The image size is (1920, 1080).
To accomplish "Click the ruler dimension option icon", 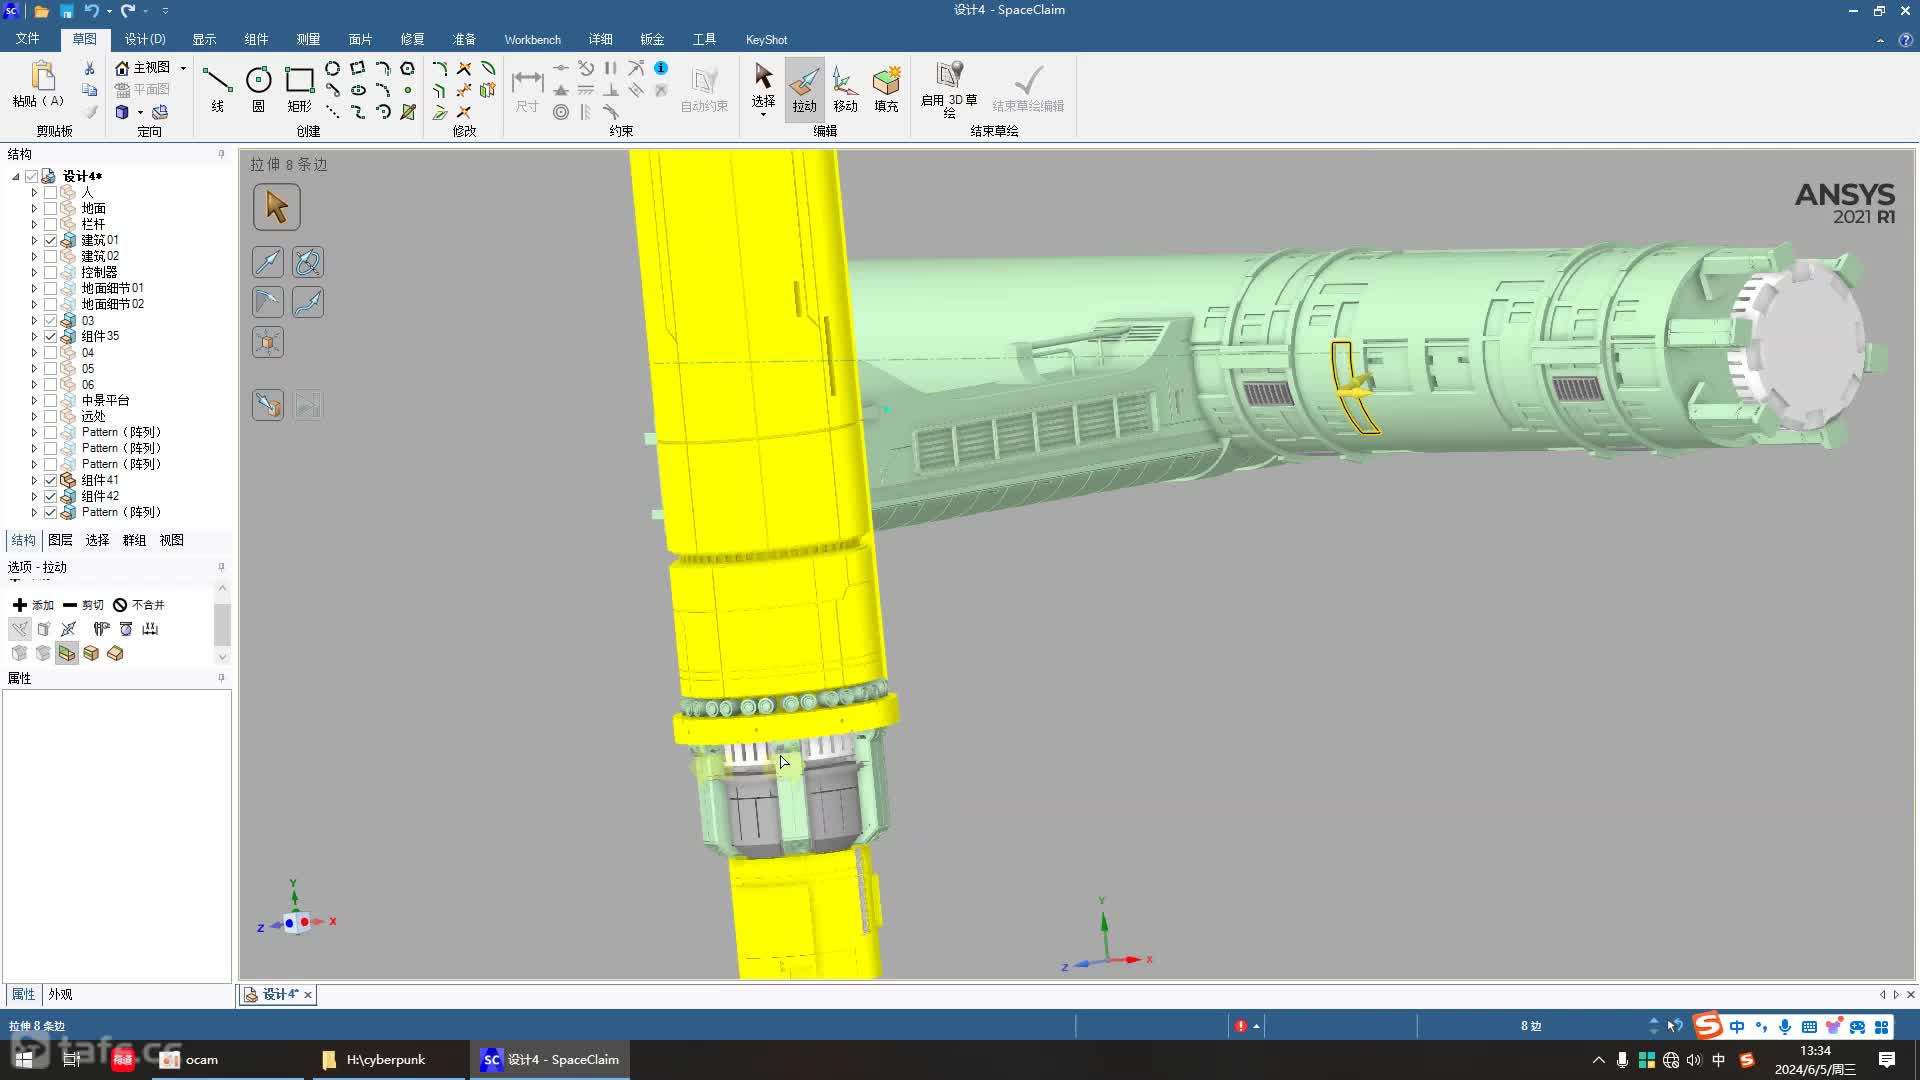I will click(x=150, y=629).
